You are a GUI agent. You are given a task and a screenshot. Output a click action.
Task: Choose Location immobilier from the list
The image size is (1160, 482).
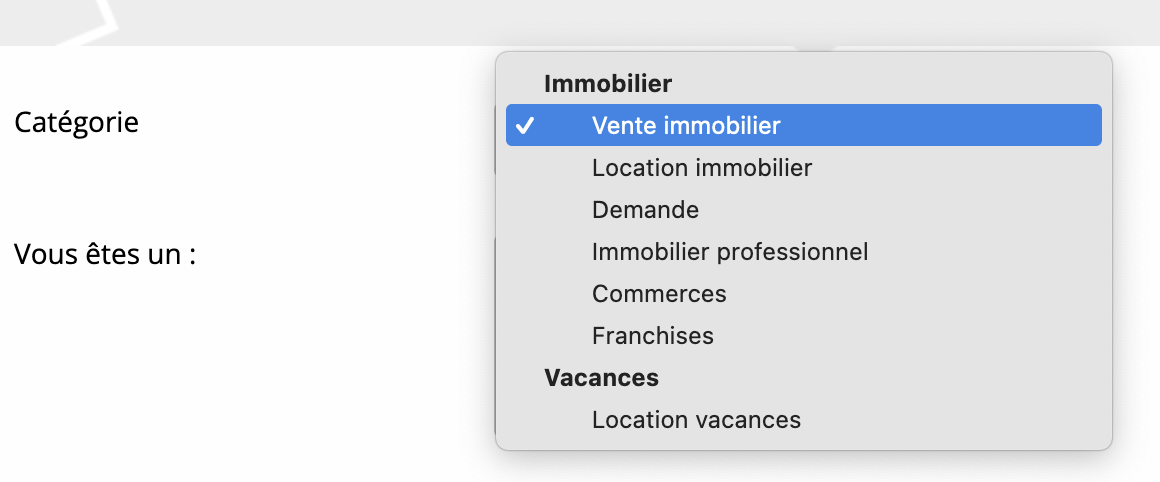(701, 168)
